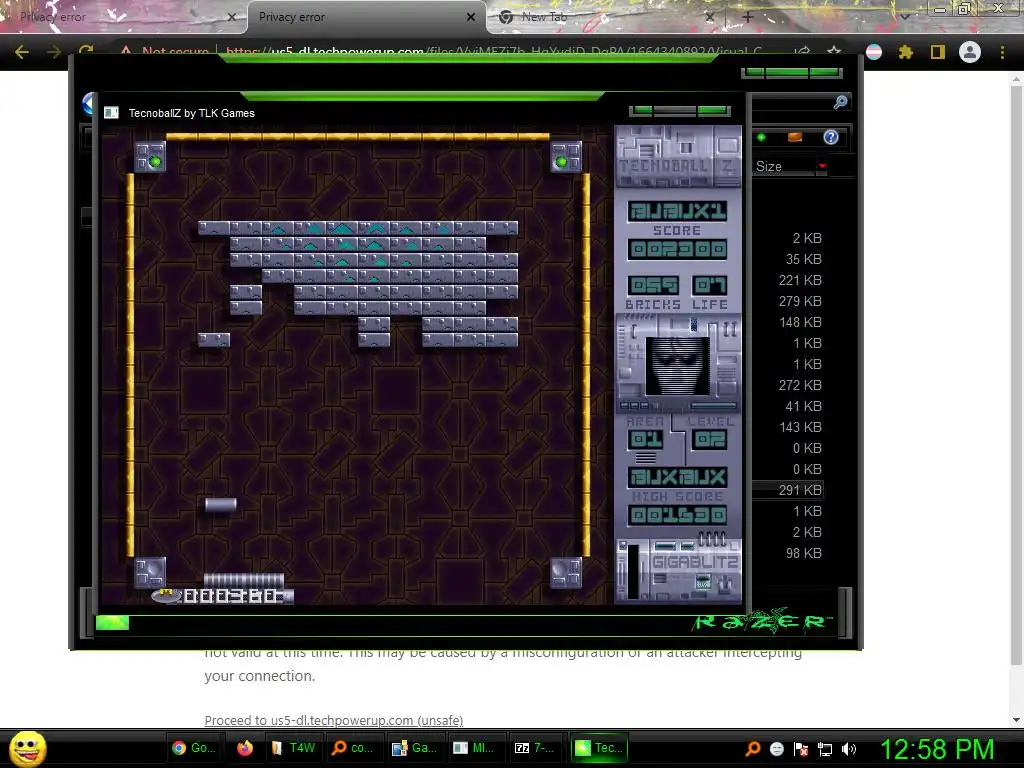This screenshot has height=768, width=1024.
Task: Click the TecnoballZ window title icon
Action: point(112,112)
